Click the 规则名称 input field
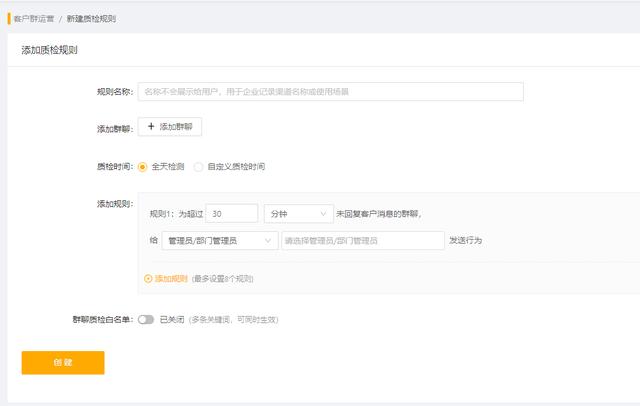This screenshot has height=406, width=640. tap(331, 91)
